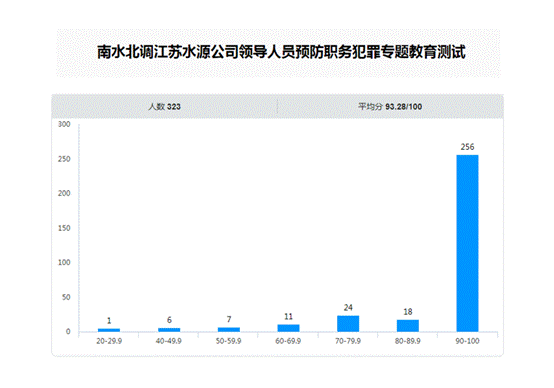Click the 50-59.9 axis label
Screen dimensions: 554x388
tap(229, 341)
